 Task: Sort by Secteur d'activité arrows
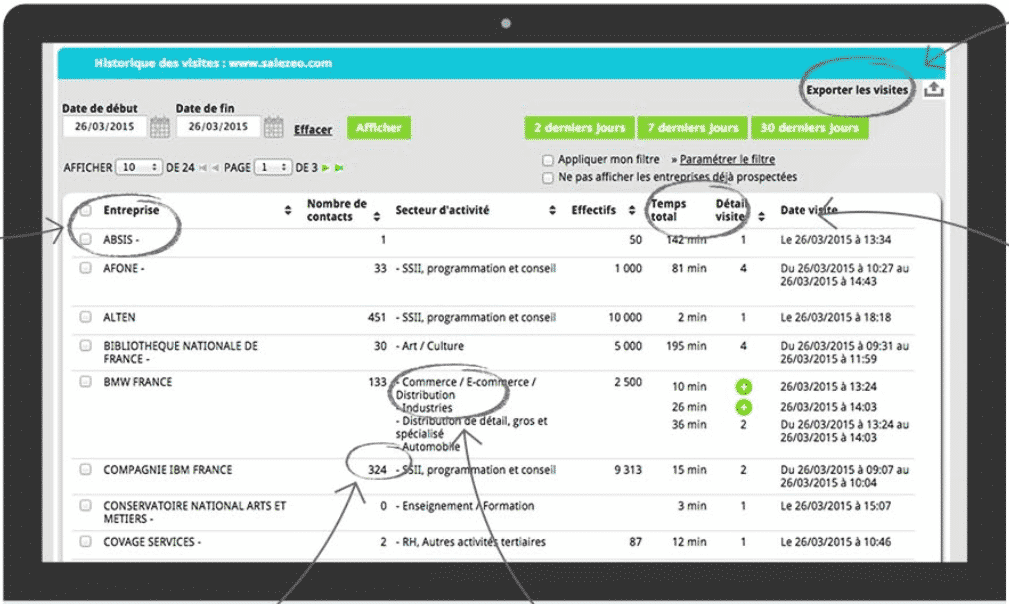pyautogui.click(x=552, y=210)
